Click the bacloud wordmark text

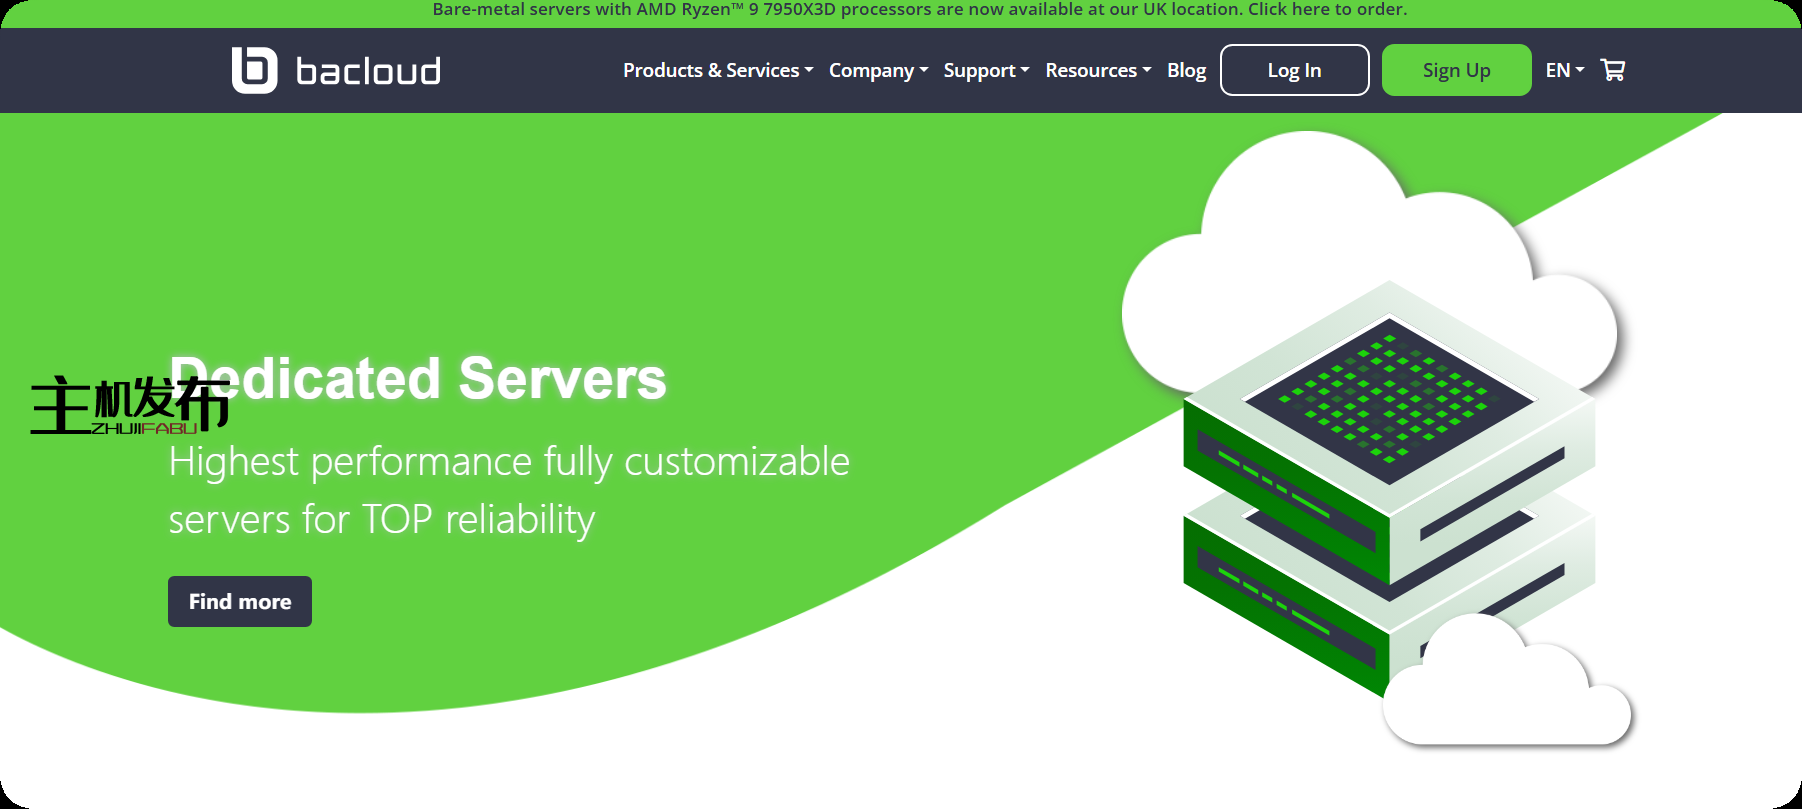point(368,71)
